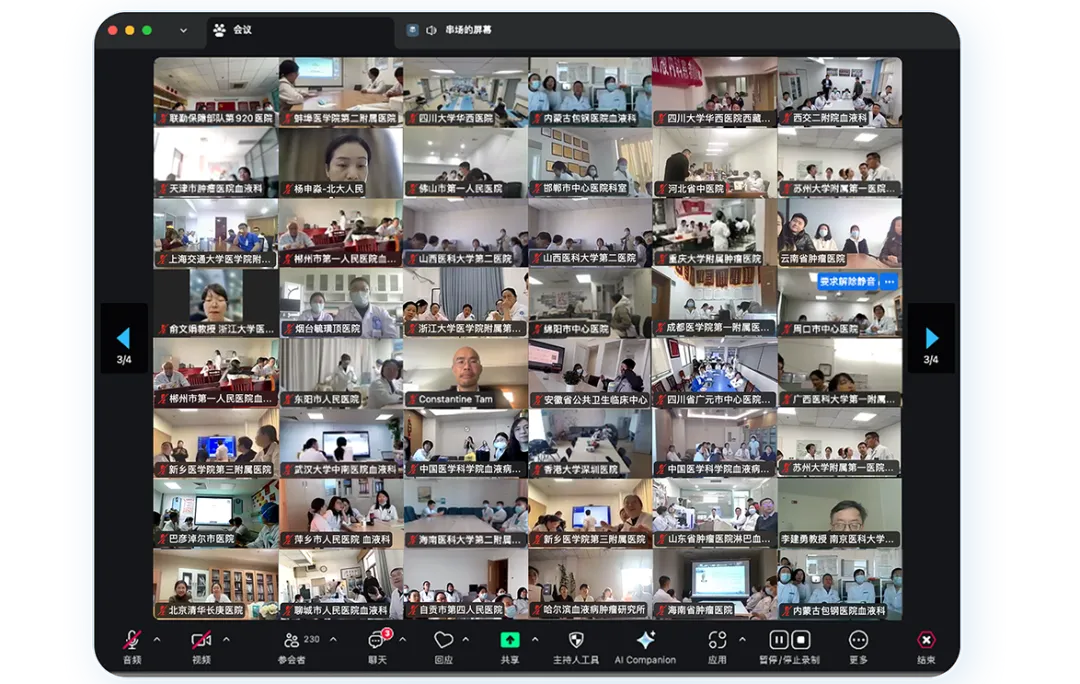This screenshot has height=684, width=1080.
Task: Pause the recording
Action: pyautogui.click(x=778, y=640)
